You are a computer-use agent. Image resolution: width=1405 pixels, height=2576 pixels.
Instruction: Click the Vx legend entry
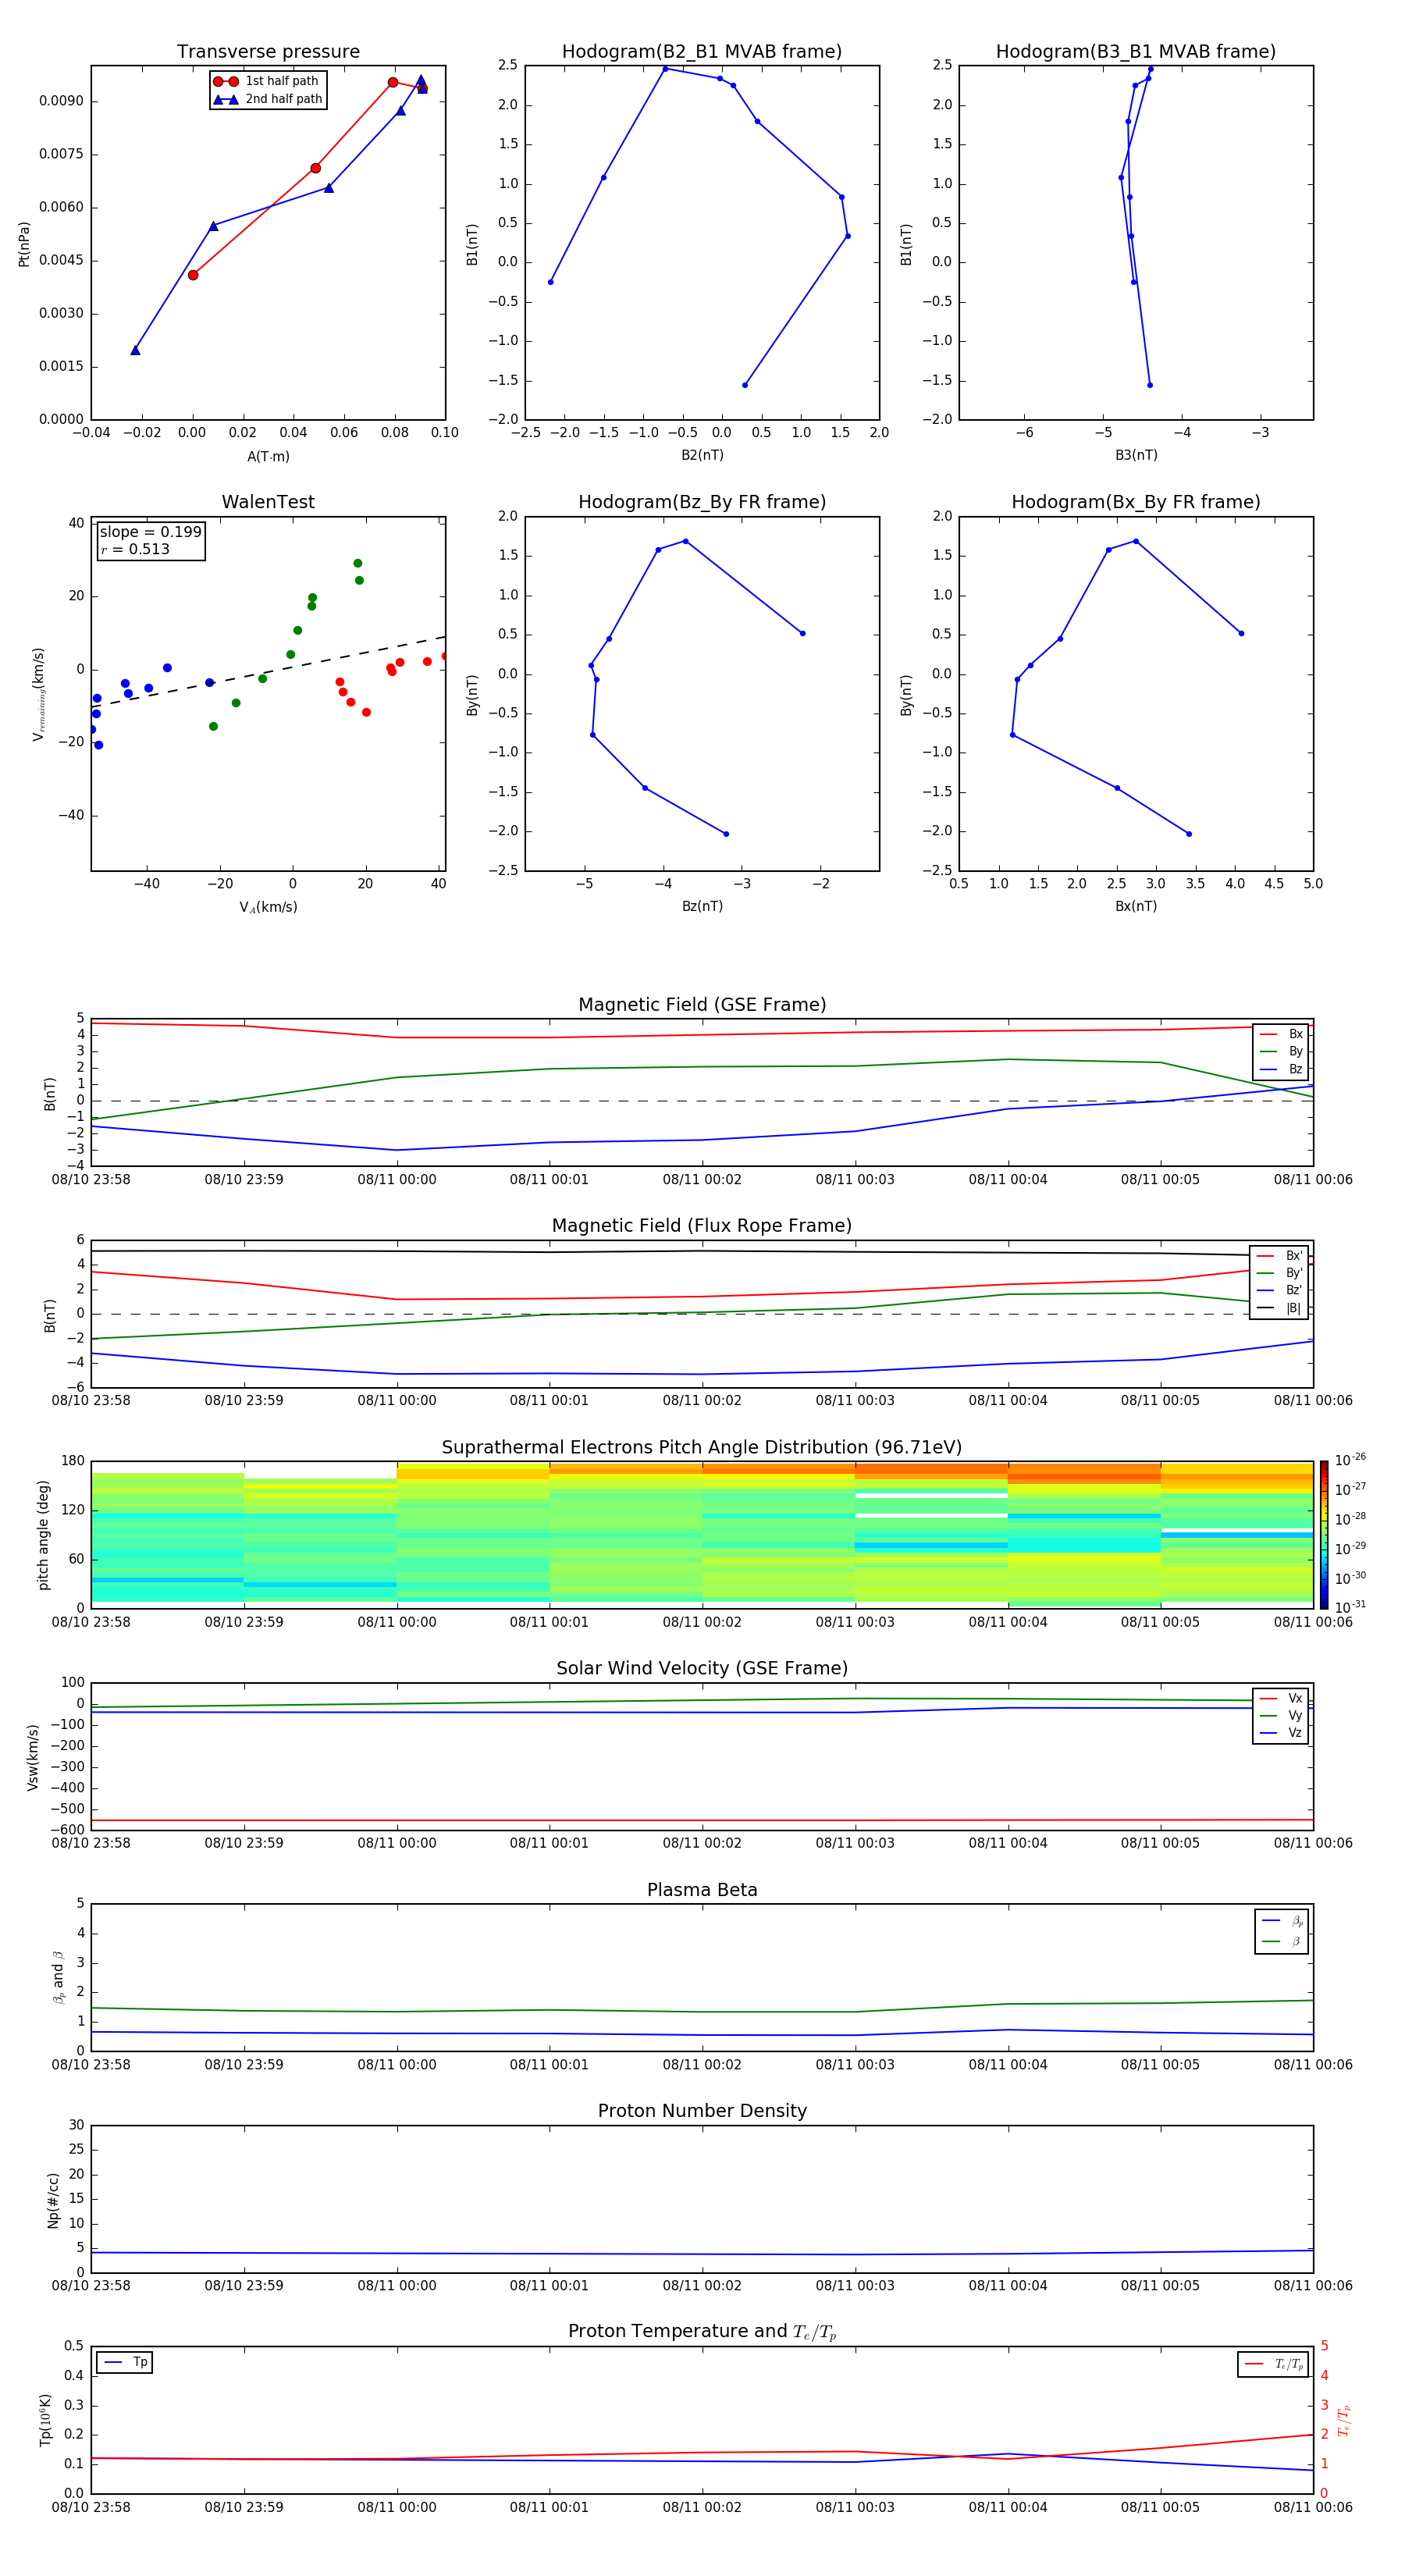[x=1281, y=1698]
